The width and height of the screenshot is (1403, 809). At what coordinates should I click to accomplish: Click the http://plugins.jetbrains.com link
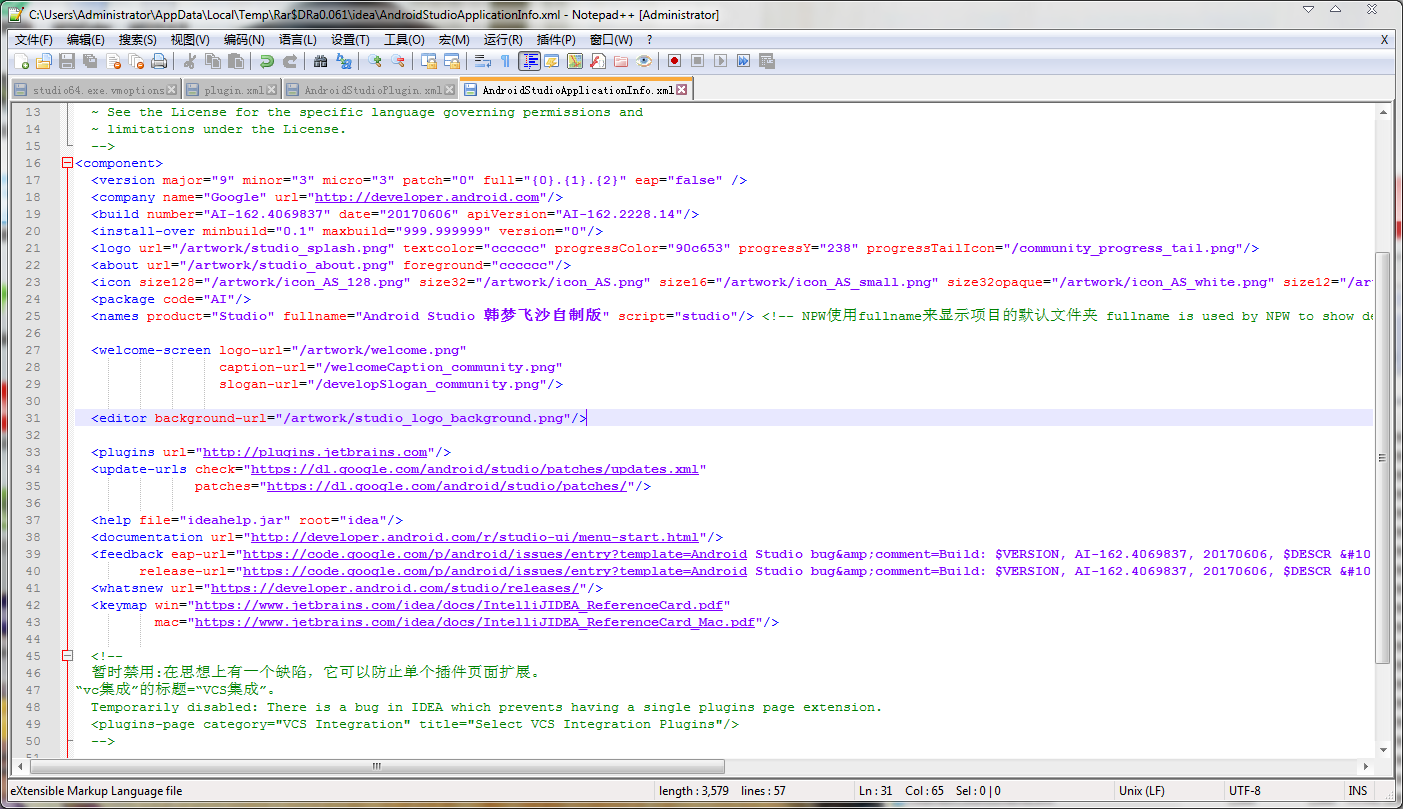315,452
